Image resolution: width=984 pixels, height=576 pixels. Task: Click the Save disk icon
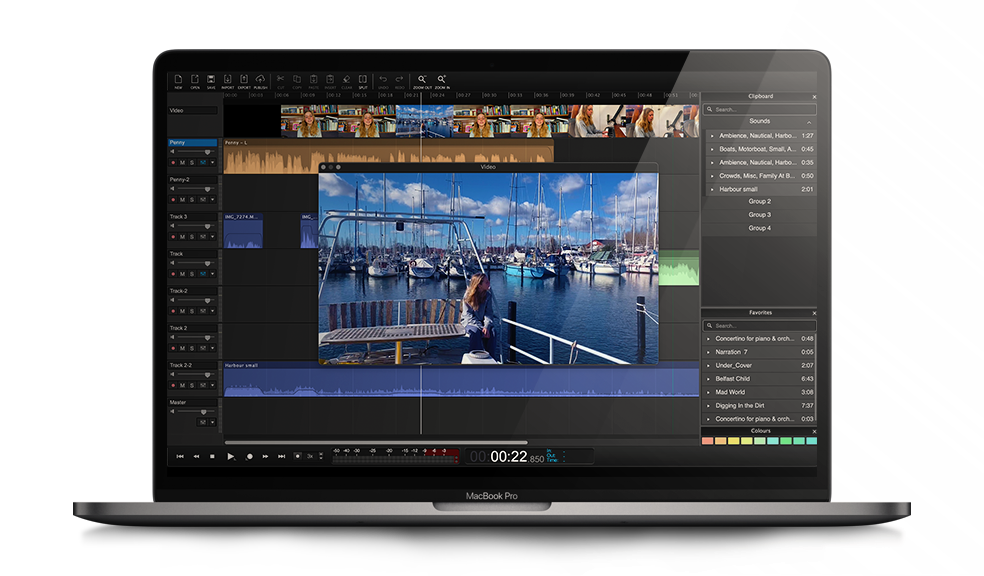click(x=211, y=79)
